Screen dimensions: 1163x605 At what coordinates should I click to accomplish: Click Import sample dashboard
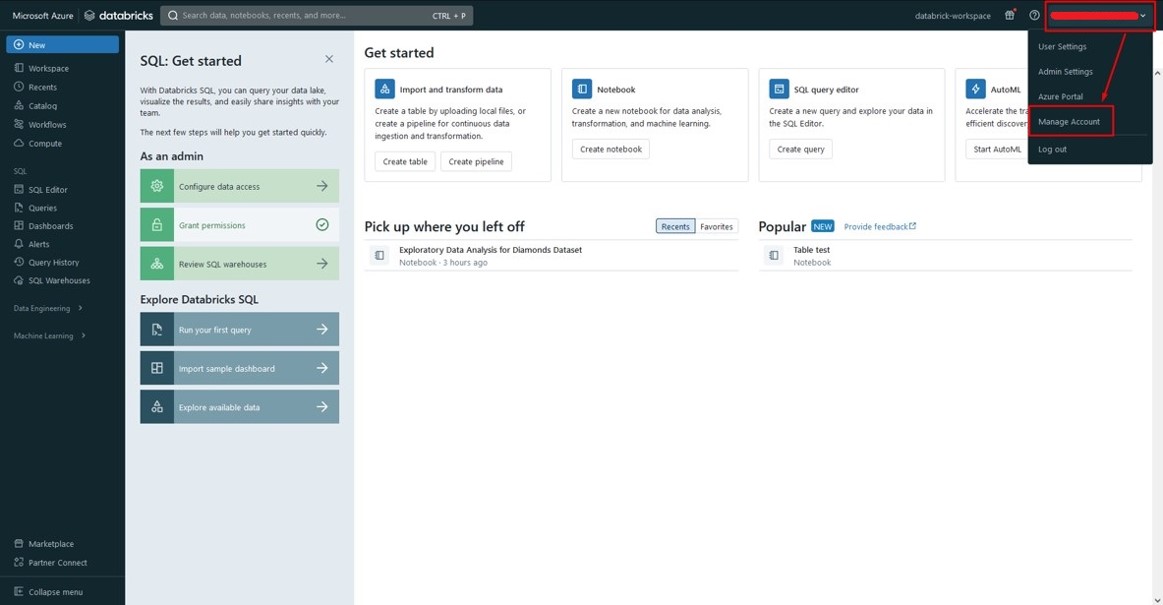pyautogui.click(x=240, y=368)
